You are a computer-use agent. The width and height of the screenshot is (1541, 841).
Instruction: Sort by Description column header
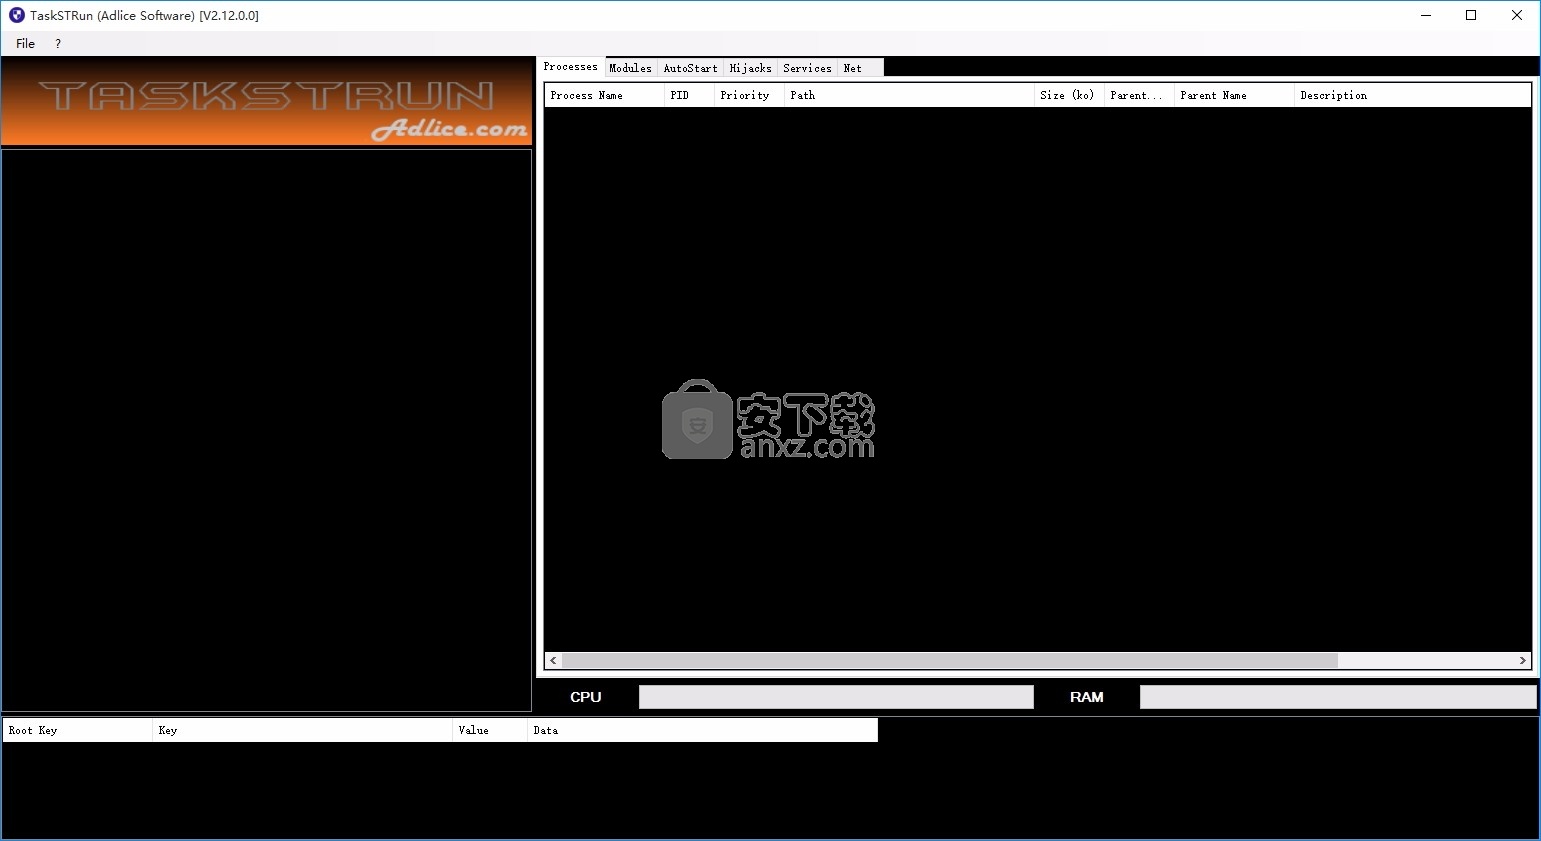1412,95
